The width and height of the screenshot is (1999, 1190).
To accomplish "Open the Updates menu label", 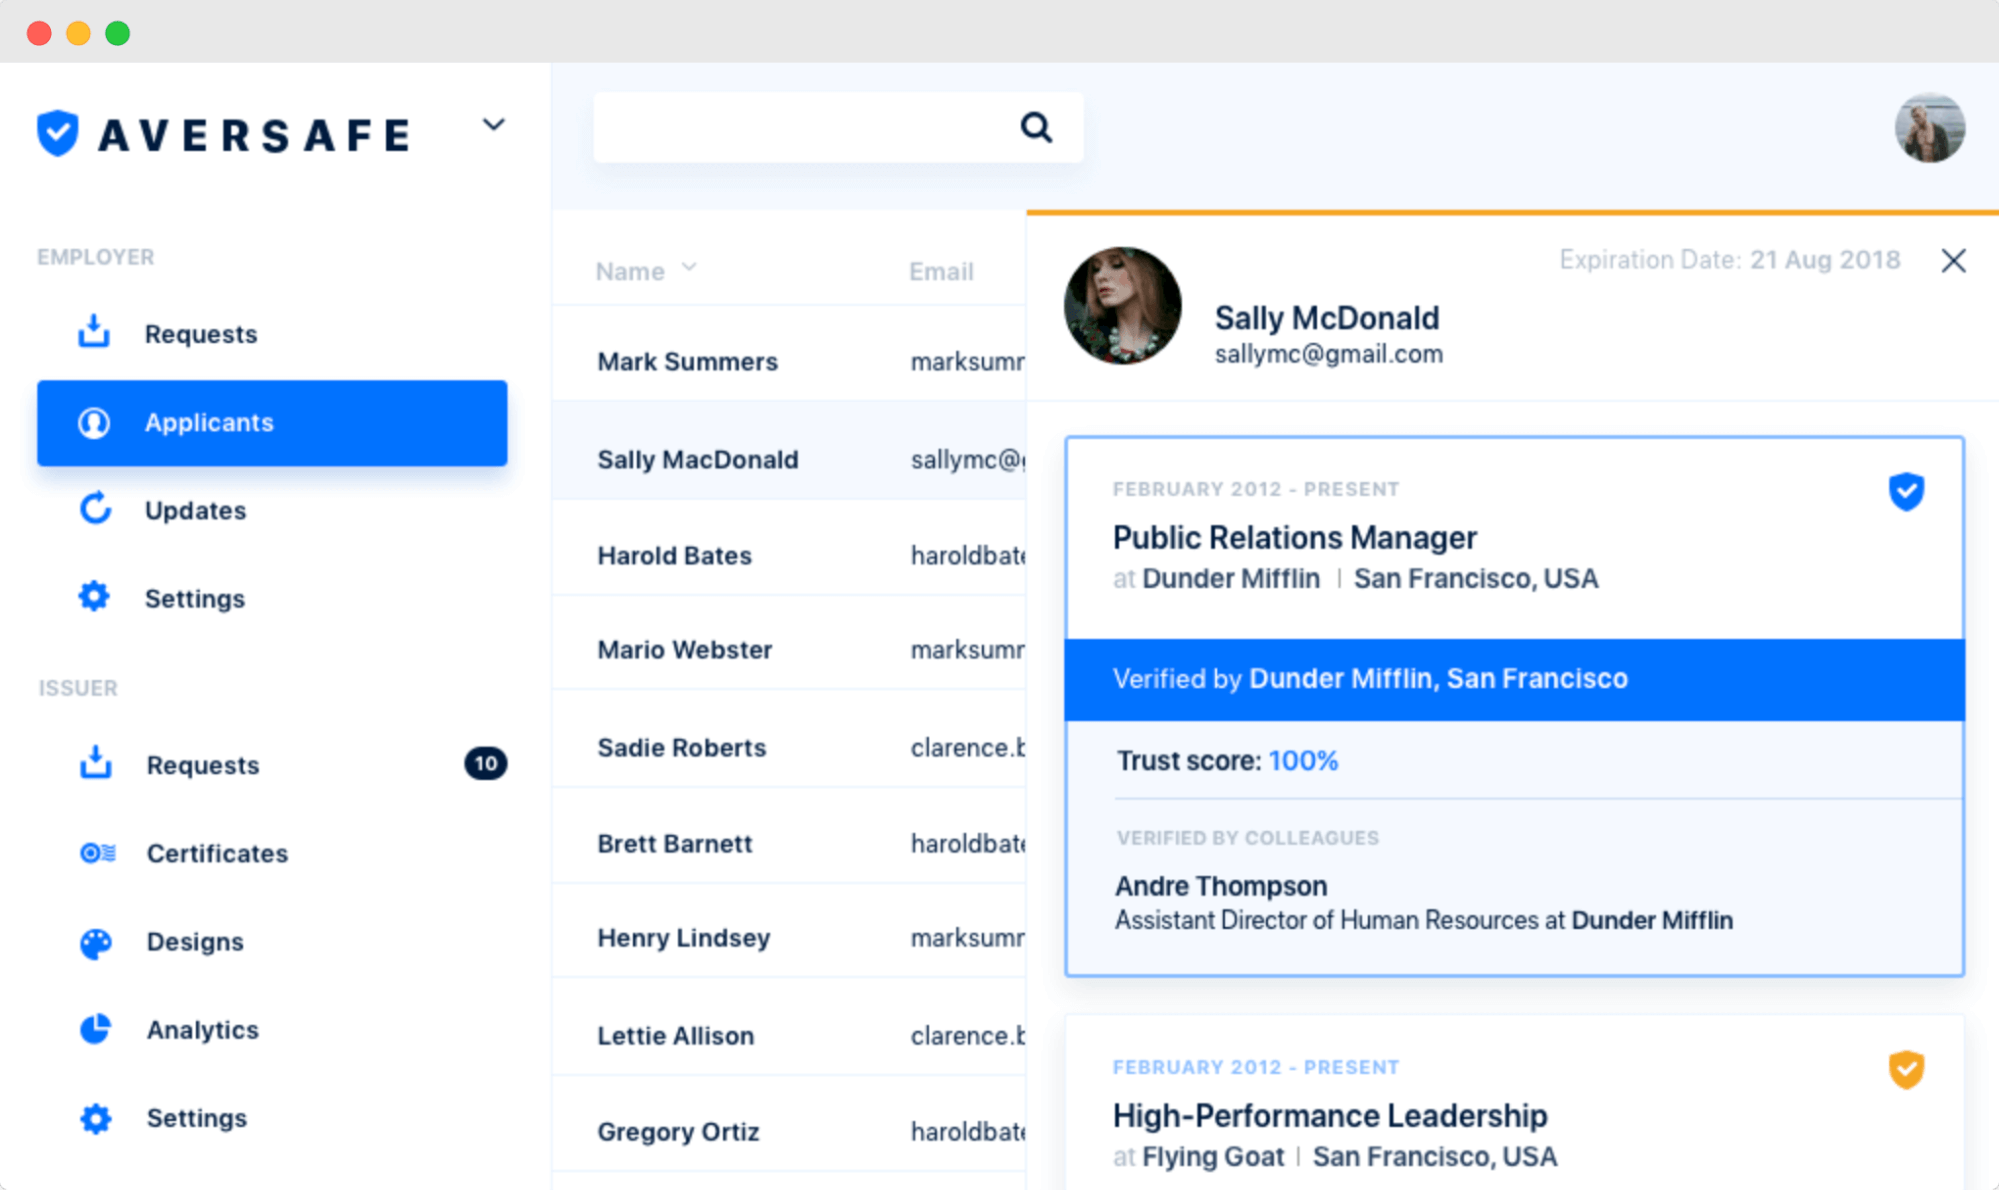I will tap(195, 510).
